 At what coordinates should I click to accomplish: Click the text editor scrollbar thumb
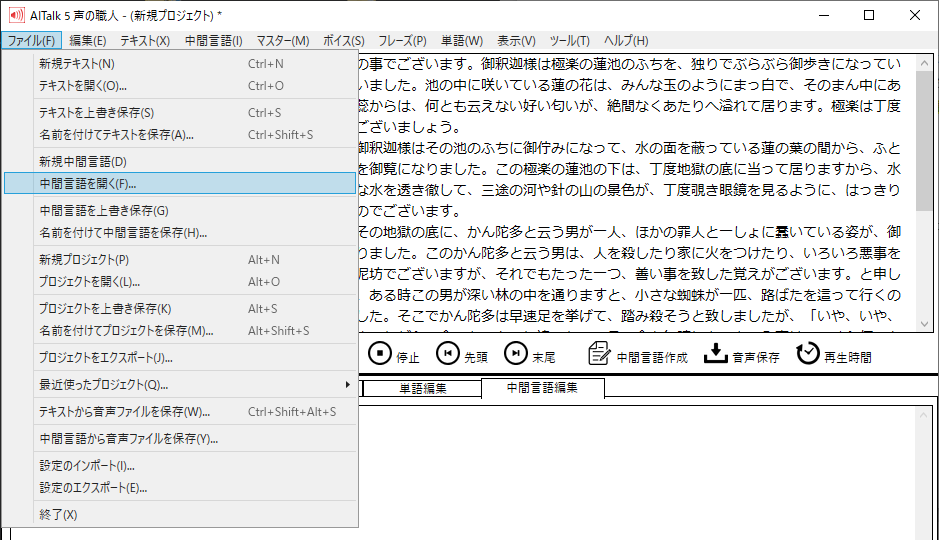point(924,141)
